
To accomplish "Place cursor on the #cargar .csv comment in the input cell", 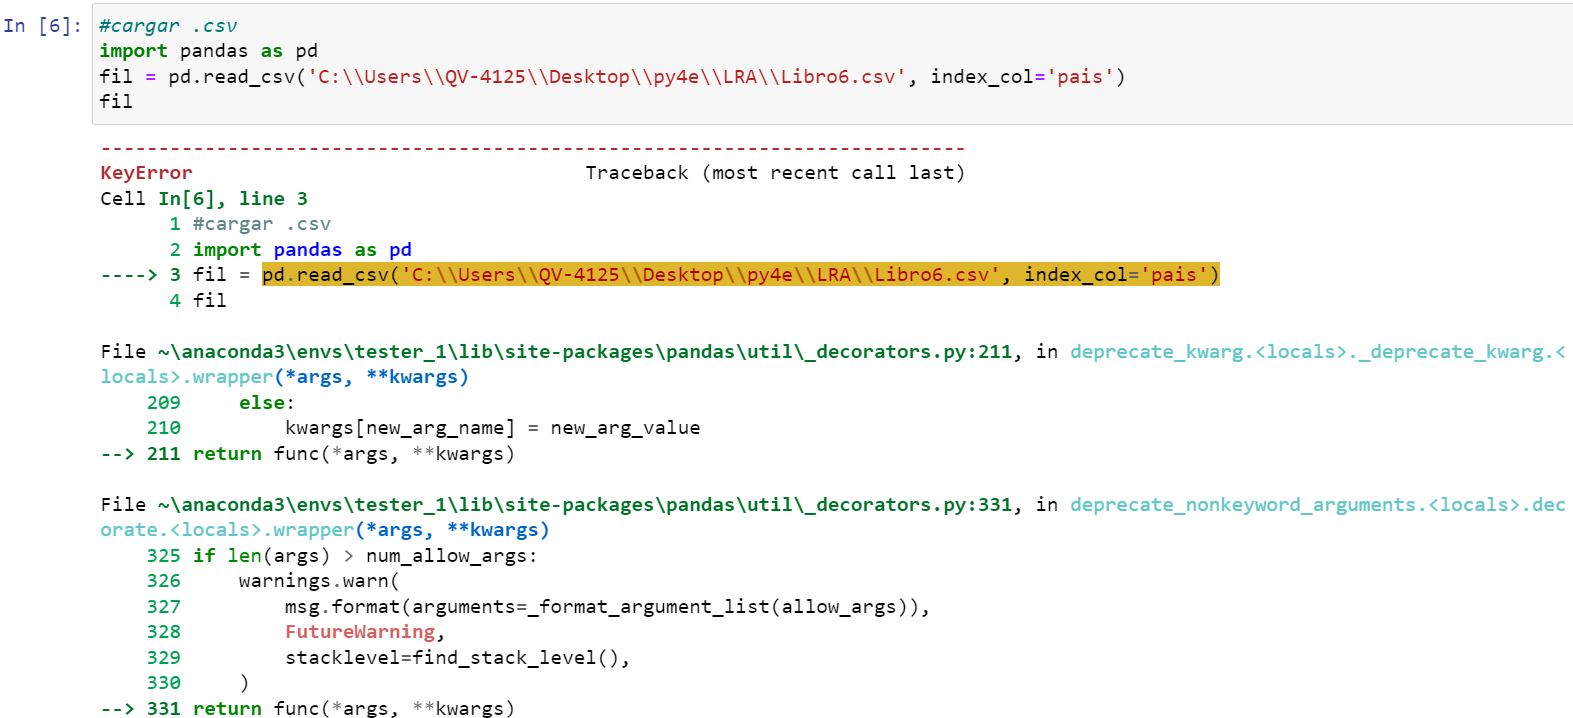I will (168, 26).
